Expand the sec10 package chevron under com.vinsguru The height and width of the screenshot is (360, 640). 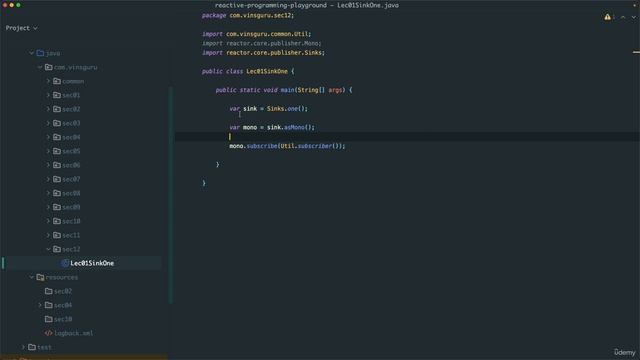pyautogui.click(x=48, y=221)
